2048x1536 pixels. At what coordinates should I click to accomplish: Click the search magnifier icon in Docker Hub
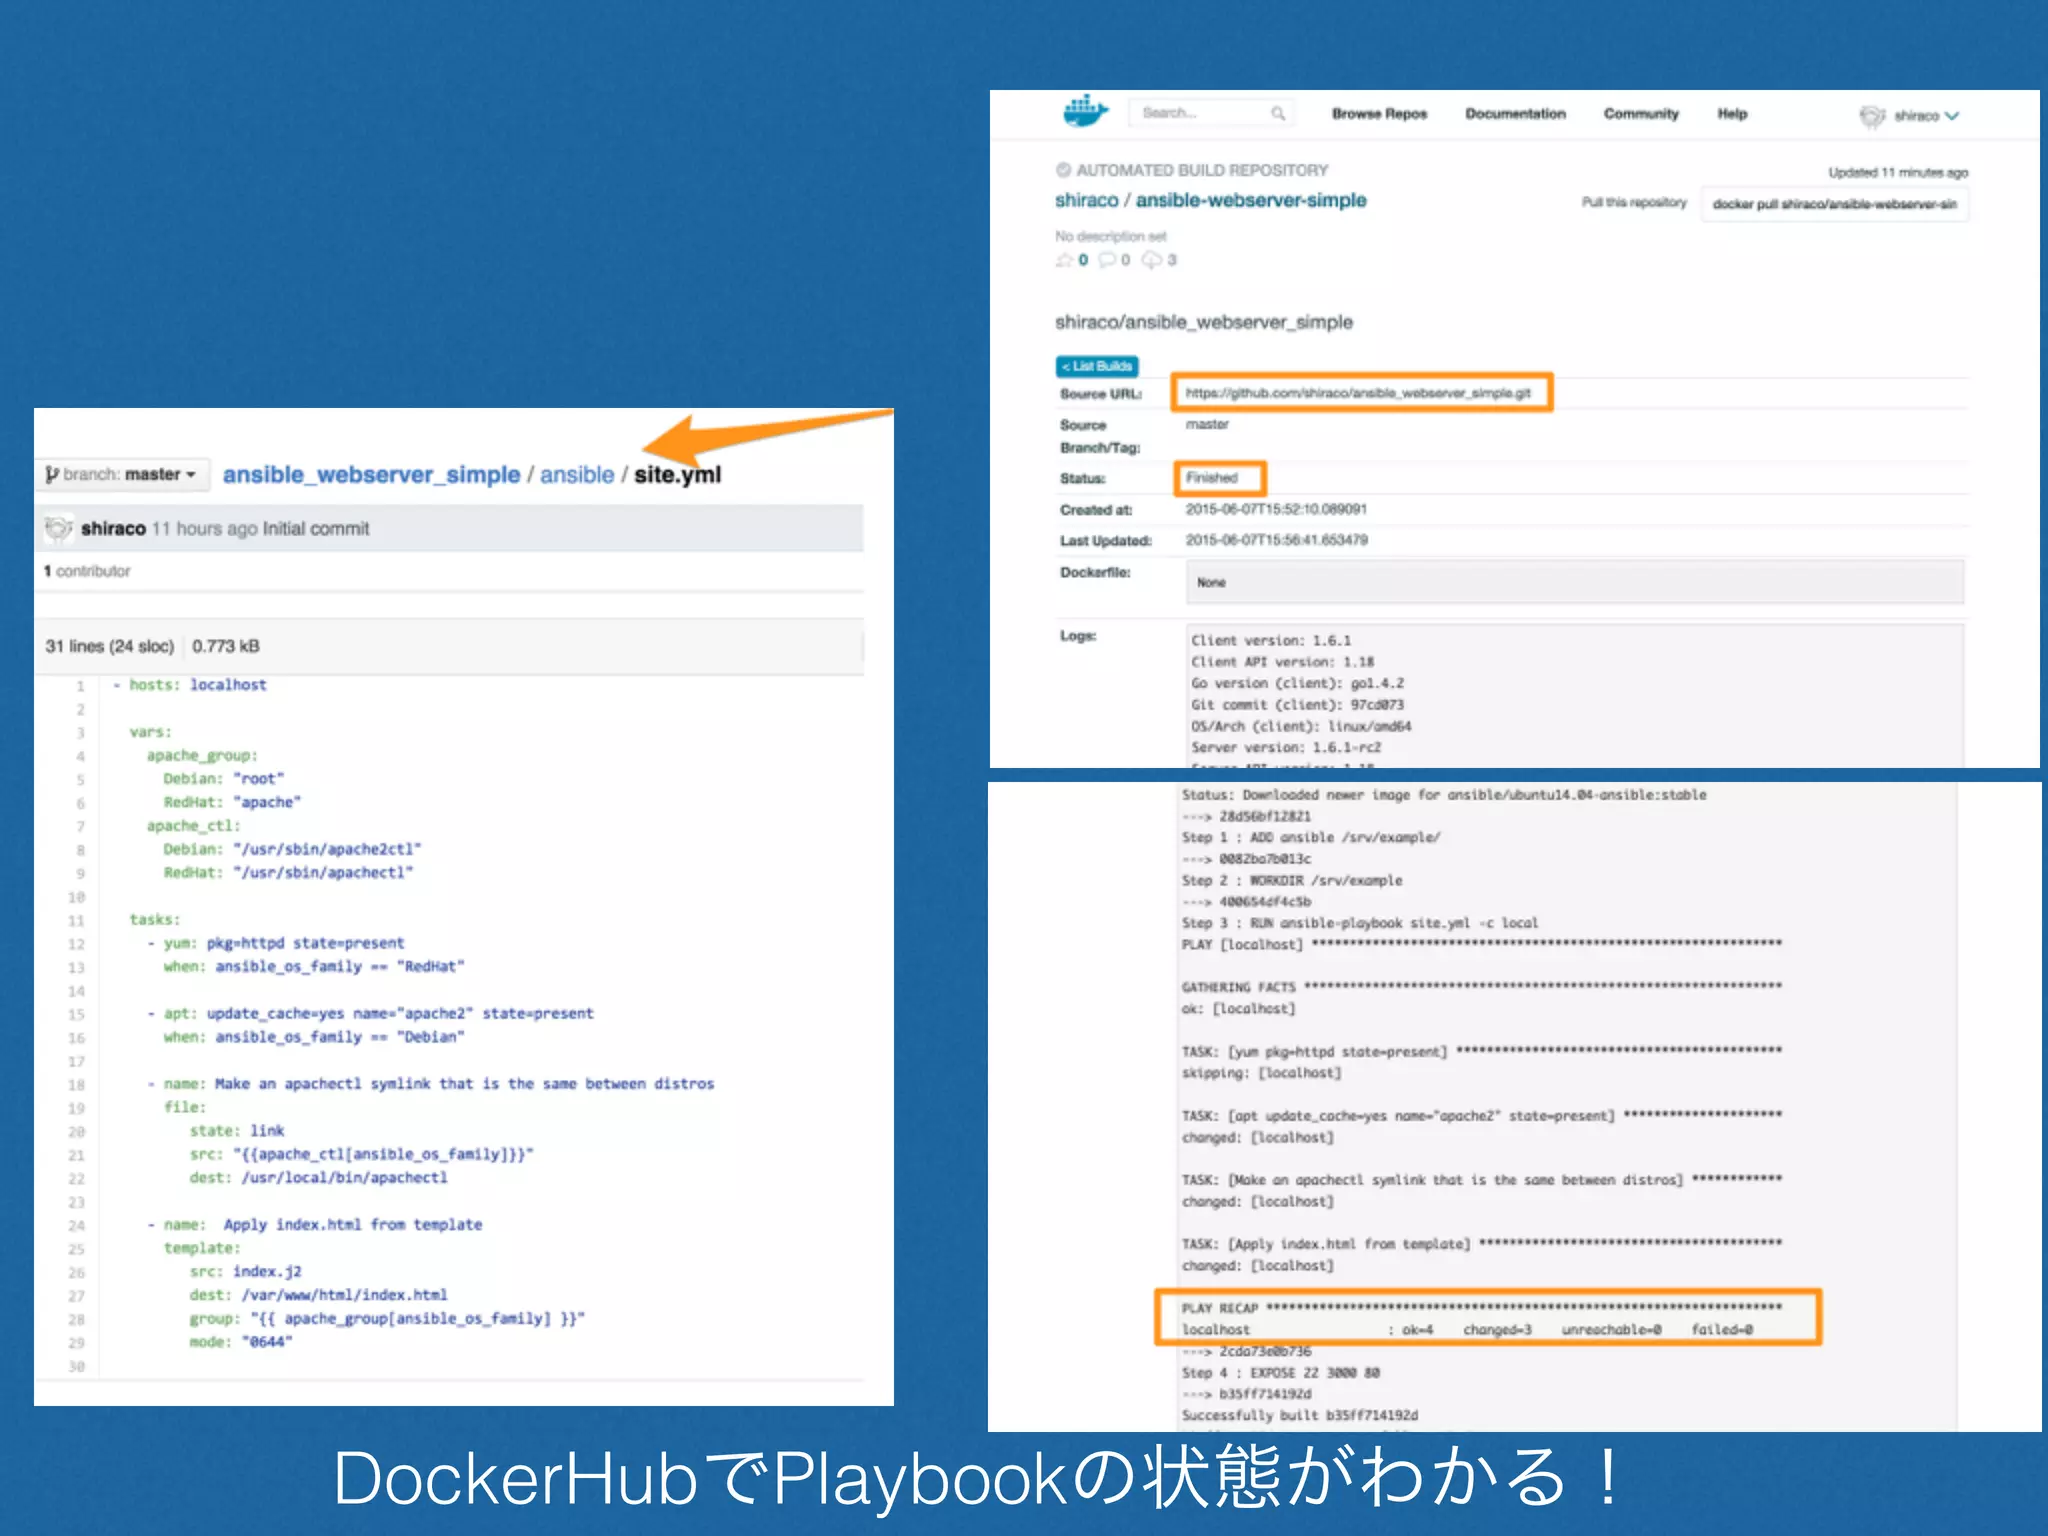click(1277, 114)
